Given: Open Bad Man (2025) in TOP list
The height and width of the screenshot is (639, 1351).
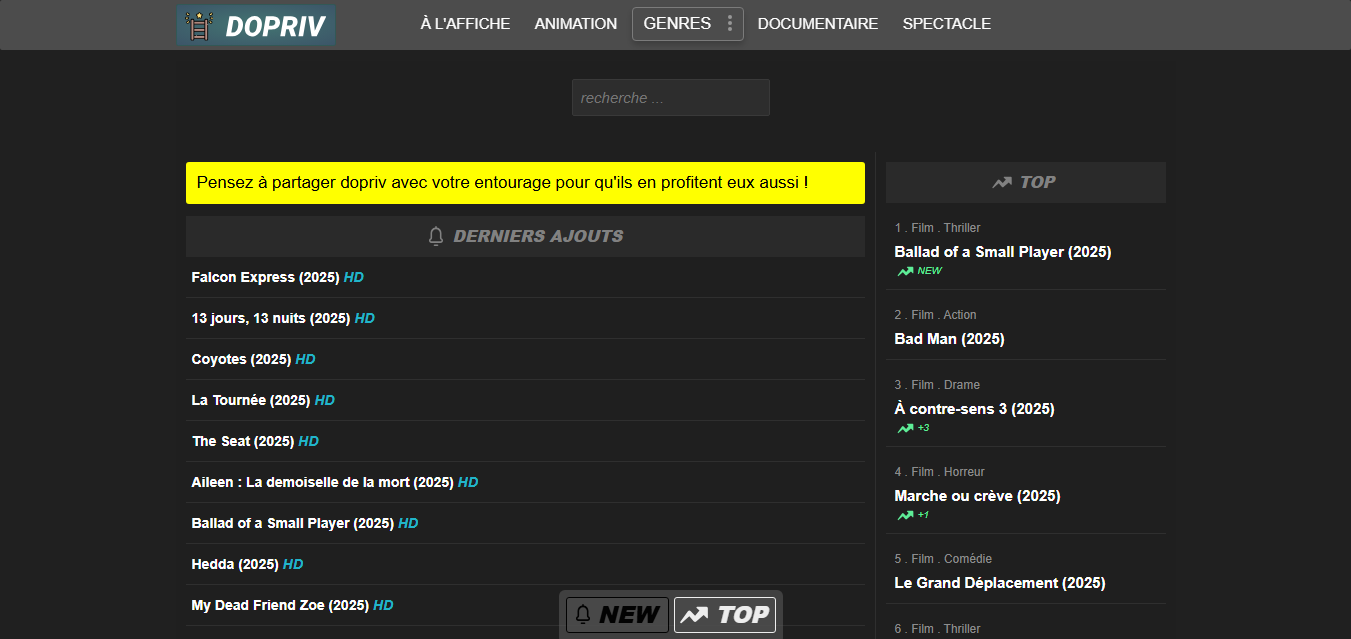Looking at the screenshot, I should click(949, 339).
